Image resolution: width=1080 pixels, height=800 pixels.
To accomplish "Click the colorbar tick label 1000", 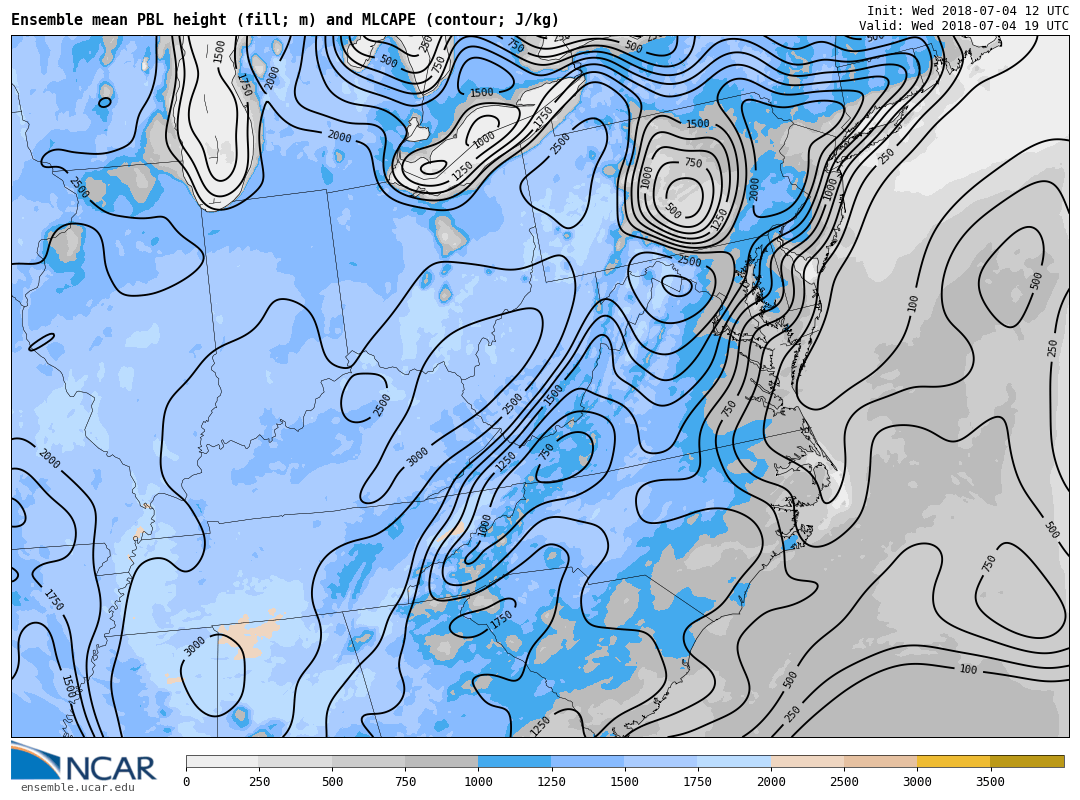I will pyautogui.click(x=478, y=781).
